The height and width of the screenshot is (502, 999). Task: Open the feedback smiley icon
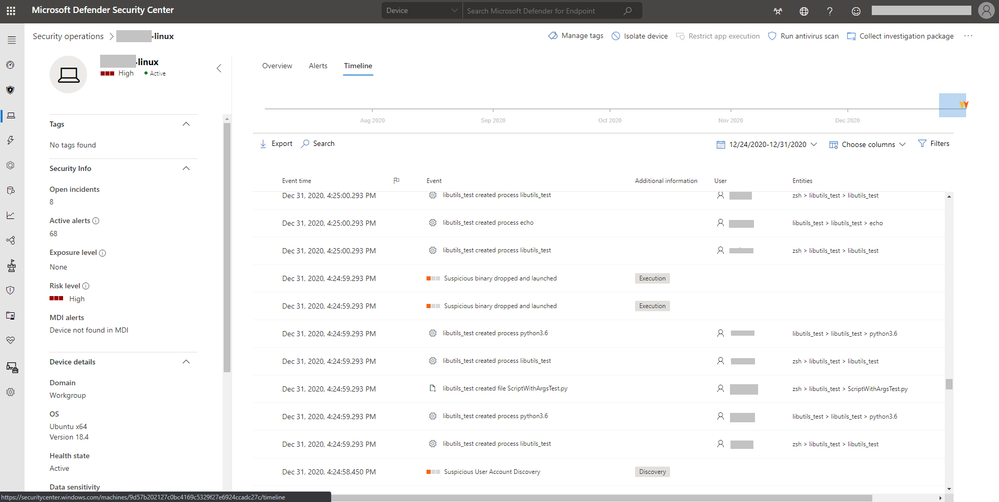[856, 11]
